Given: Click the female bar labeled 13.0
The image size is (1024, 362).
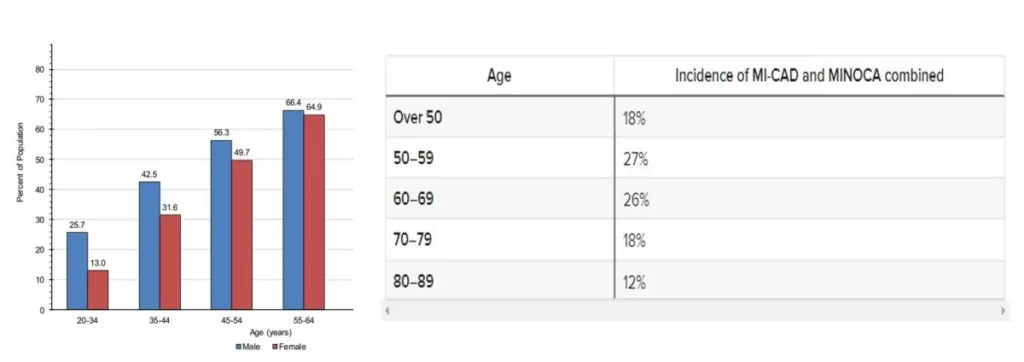Looking at the screenshot, I should click(98, 290).
